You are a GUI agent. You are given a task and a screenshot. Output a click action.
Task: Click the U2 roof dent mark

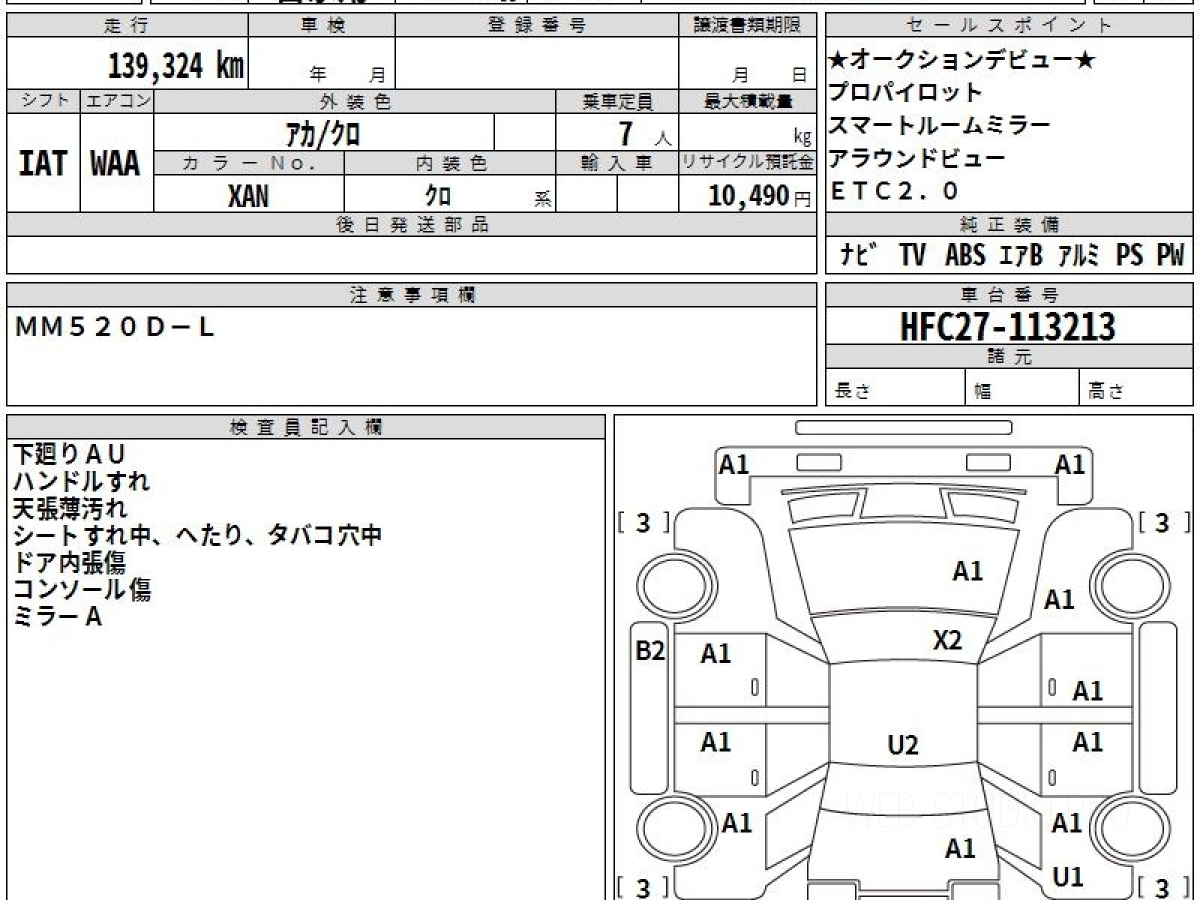tap(903, 744)
